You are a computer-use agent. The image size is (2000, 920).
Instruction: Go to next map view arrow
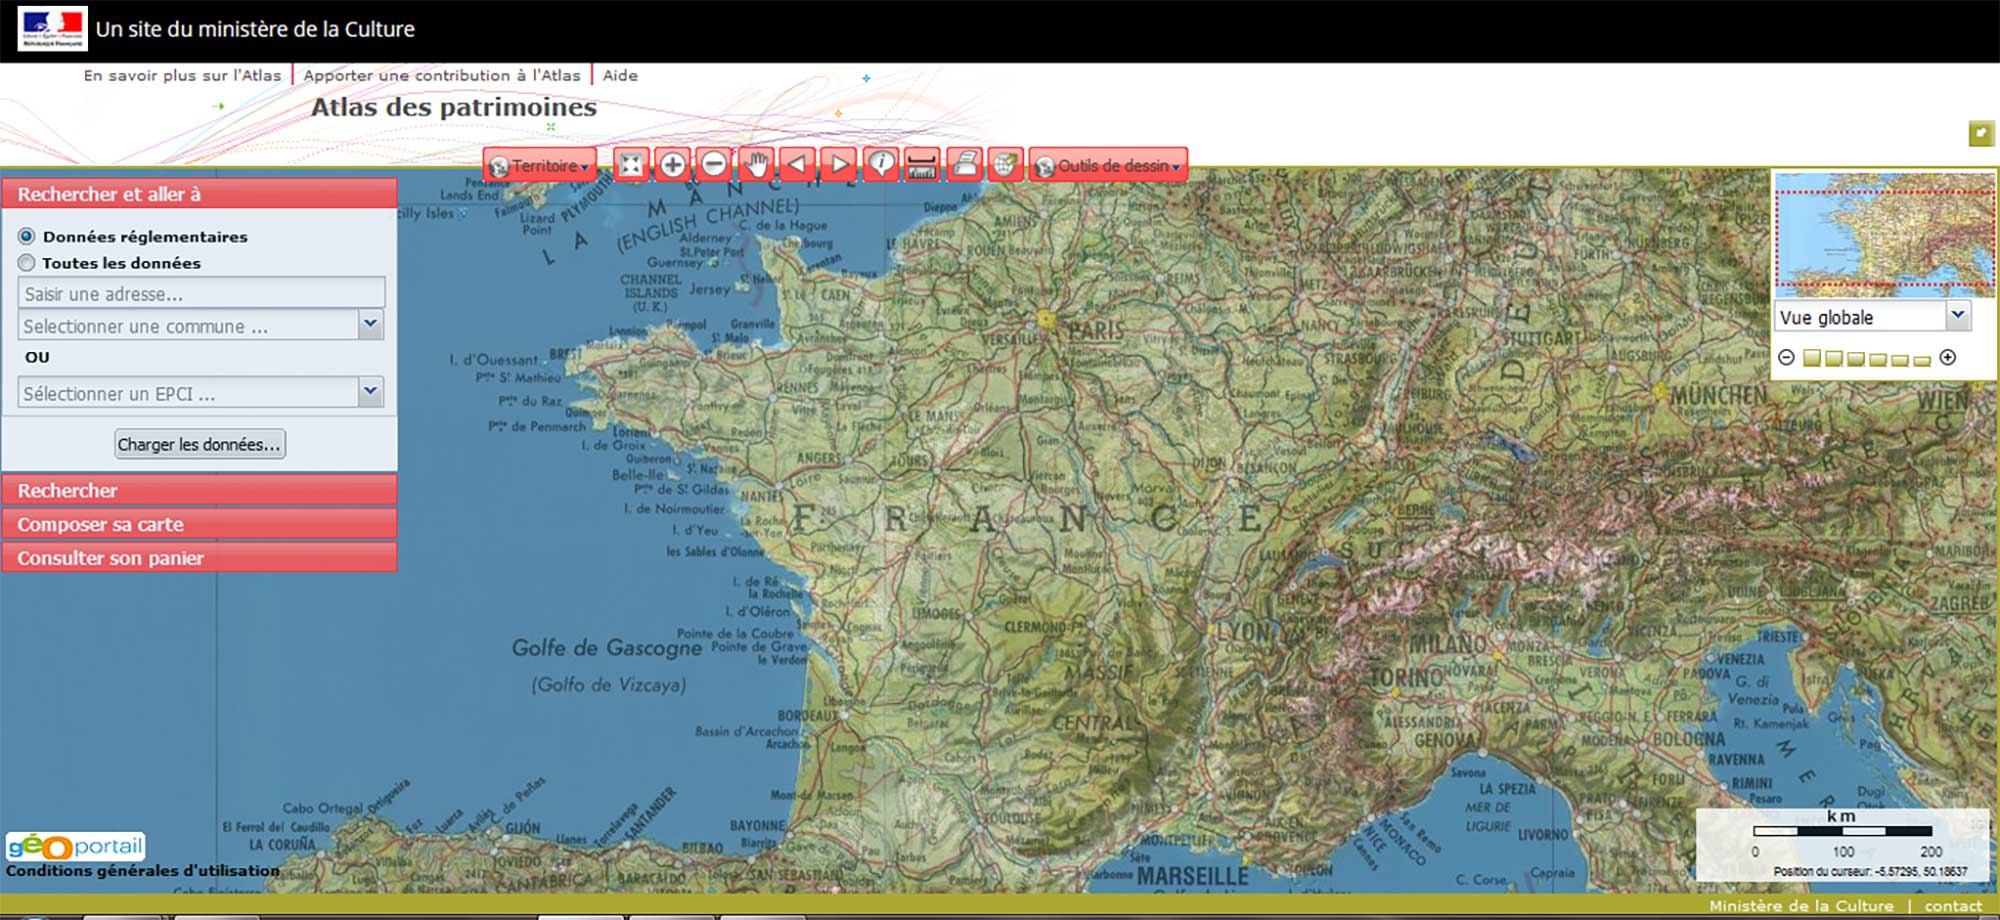(840, 165)
